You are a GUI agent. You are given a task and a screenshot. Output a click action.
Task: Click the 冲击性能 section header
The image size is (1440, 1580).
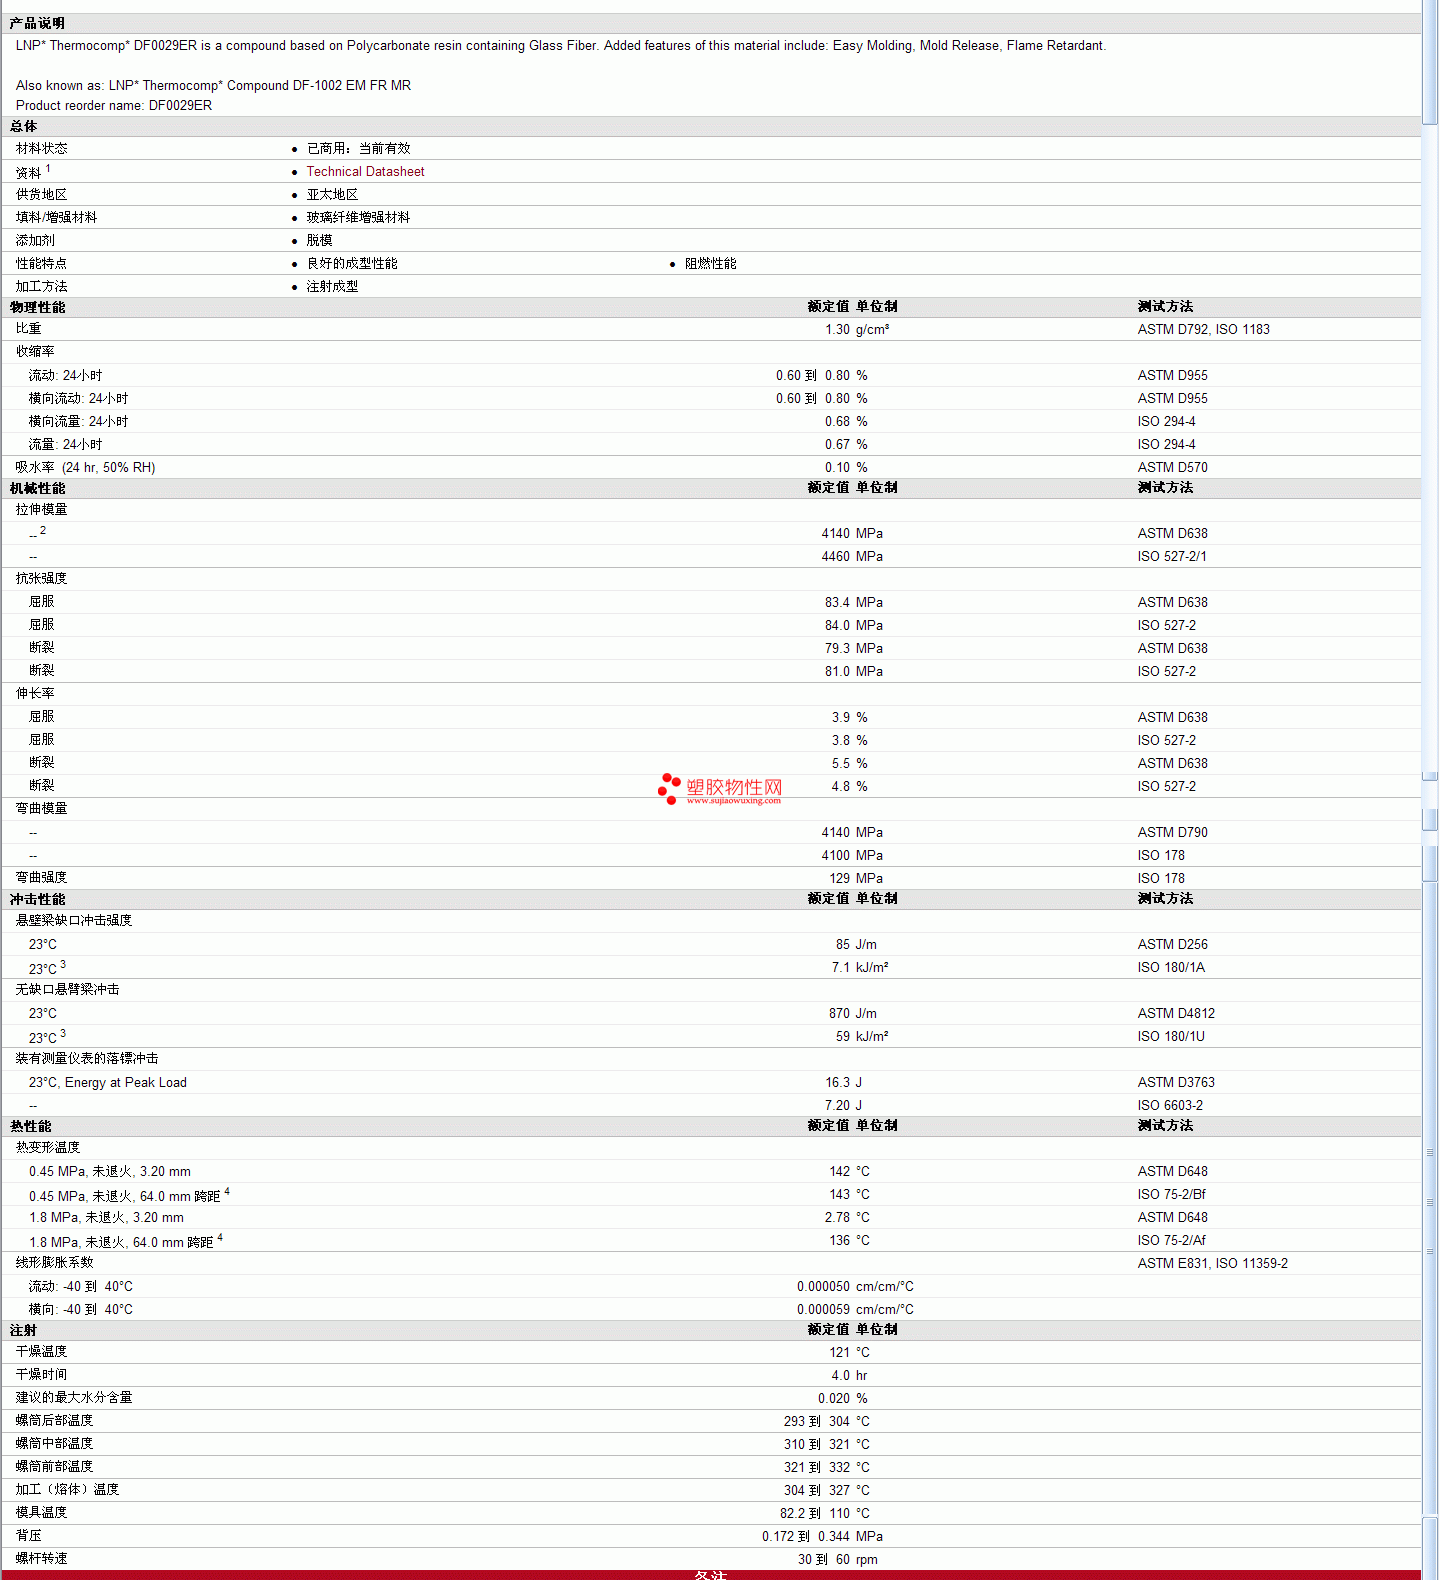[37, 899]
